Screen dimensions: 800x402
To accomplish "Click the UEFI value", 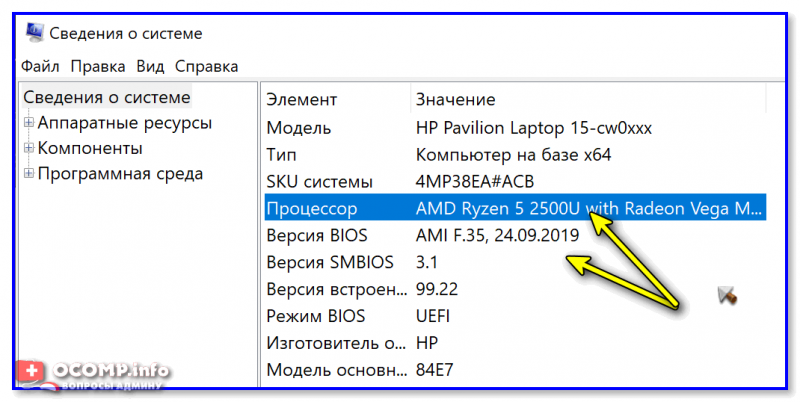I will (433, 316).
